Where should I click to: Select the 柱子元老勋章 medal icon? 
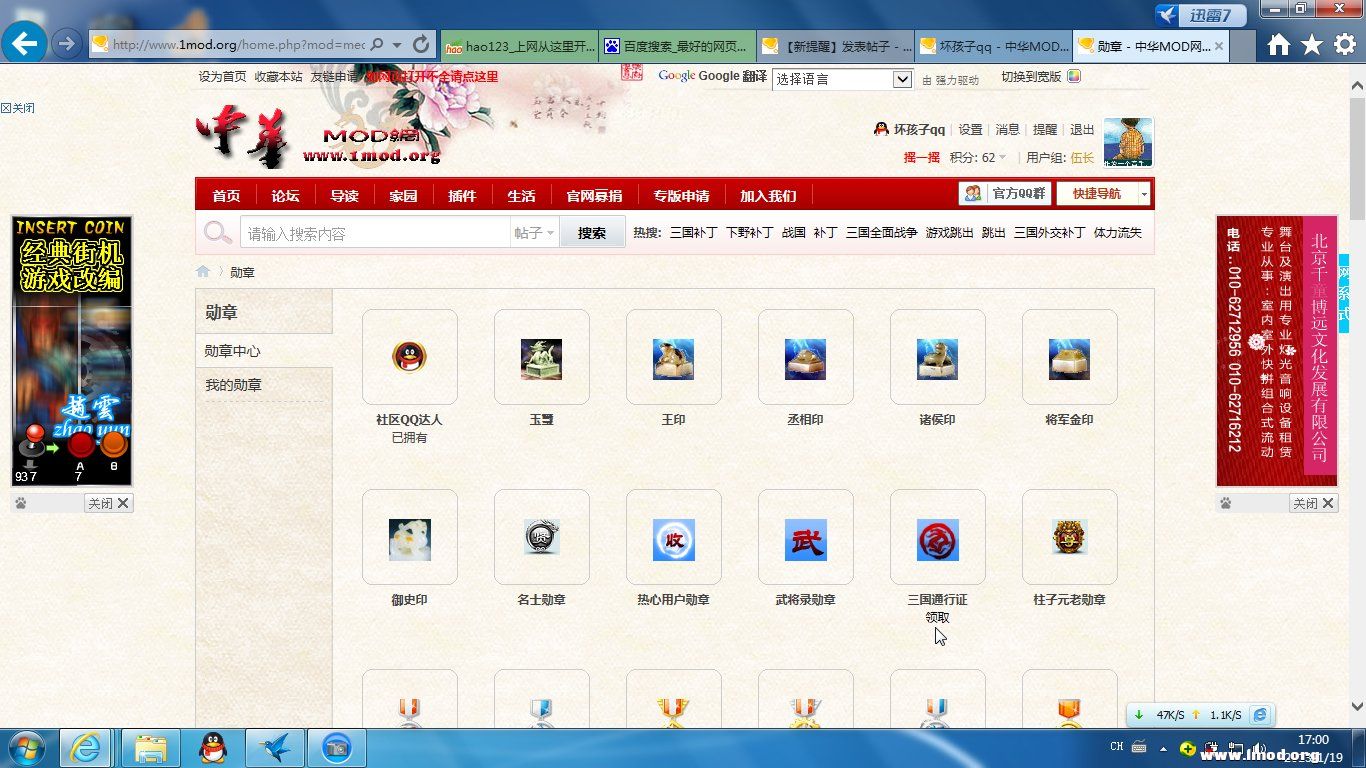tap(1069, 538)
